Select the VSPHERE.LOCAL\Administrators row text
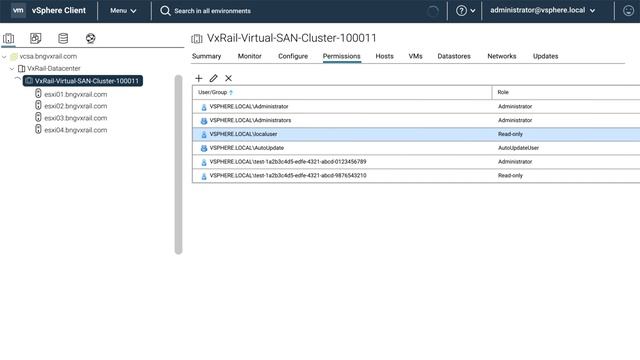The height and width of the screenshot is (360, 640). coord(250,120)
